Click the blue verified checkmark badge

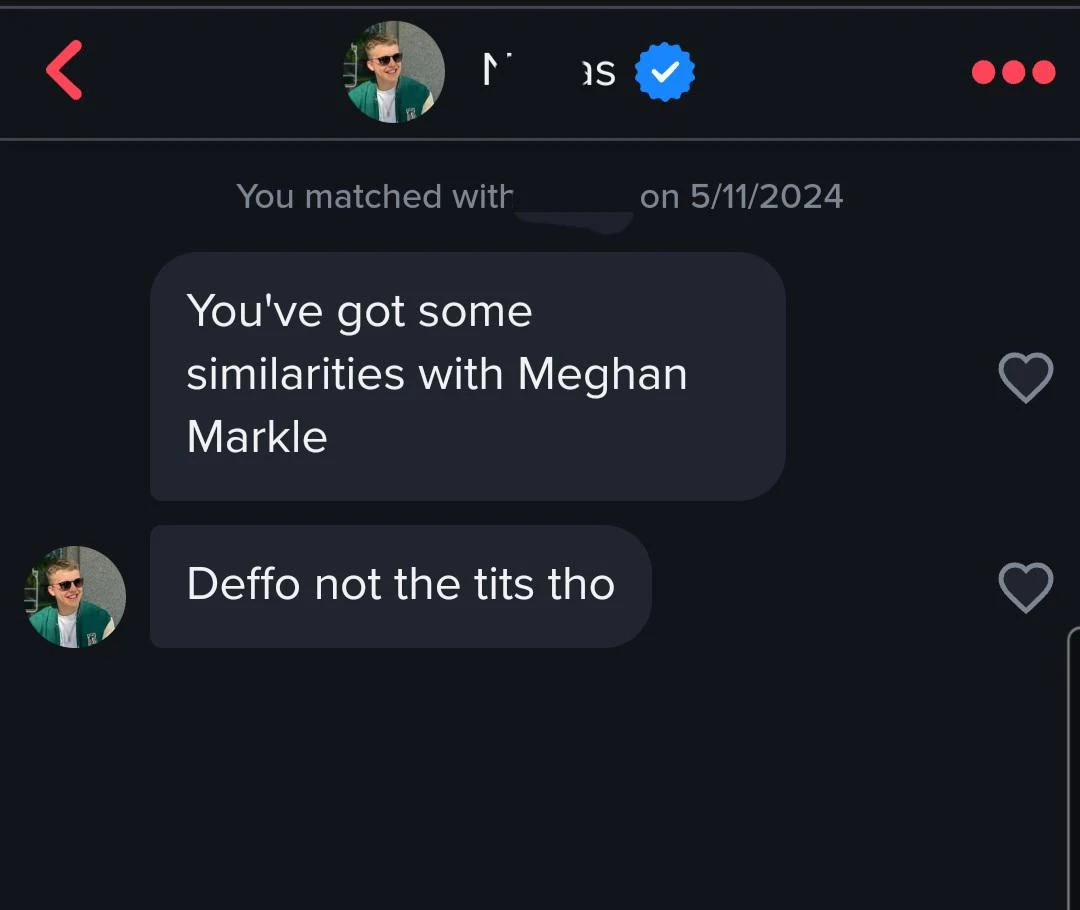(x=665, y=72)
